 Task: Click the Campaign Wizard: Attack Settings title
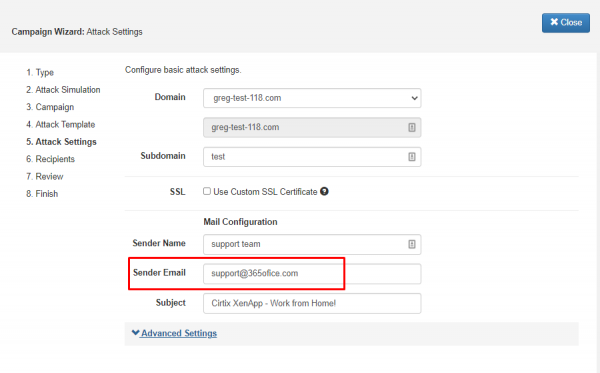(77, 32)
